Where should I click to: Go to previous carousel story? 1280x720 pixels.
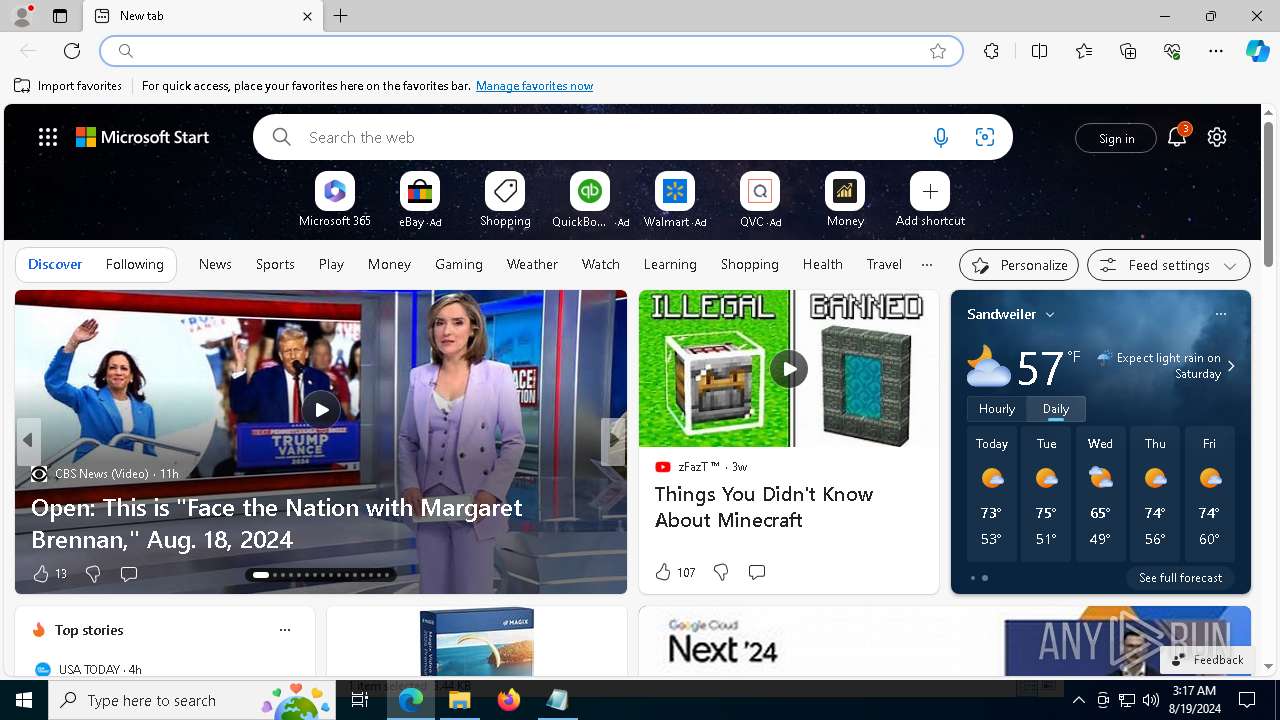[28, 440]
